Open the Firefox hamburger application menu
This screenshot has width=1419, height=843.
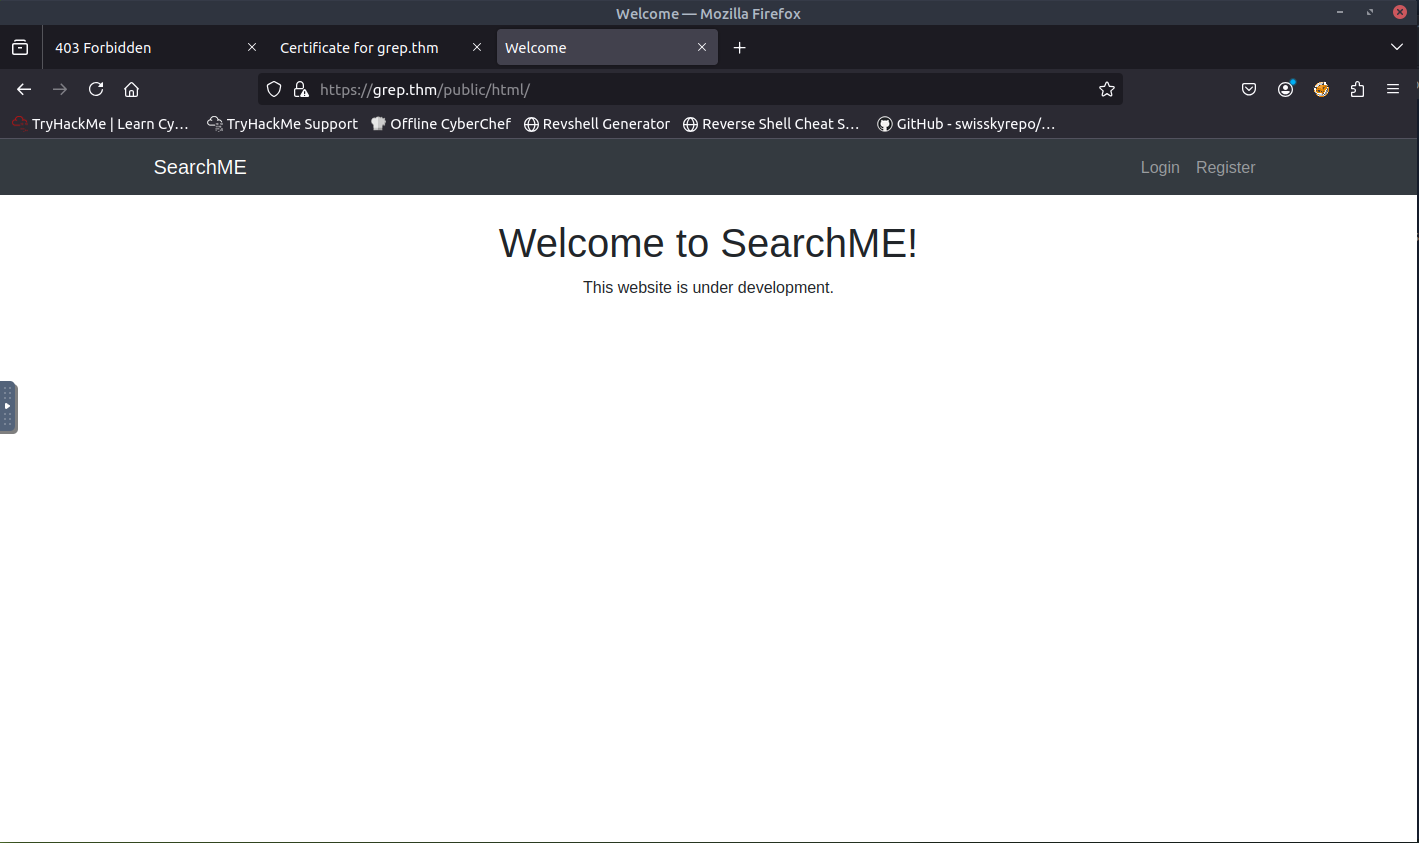pos(1393,89)
